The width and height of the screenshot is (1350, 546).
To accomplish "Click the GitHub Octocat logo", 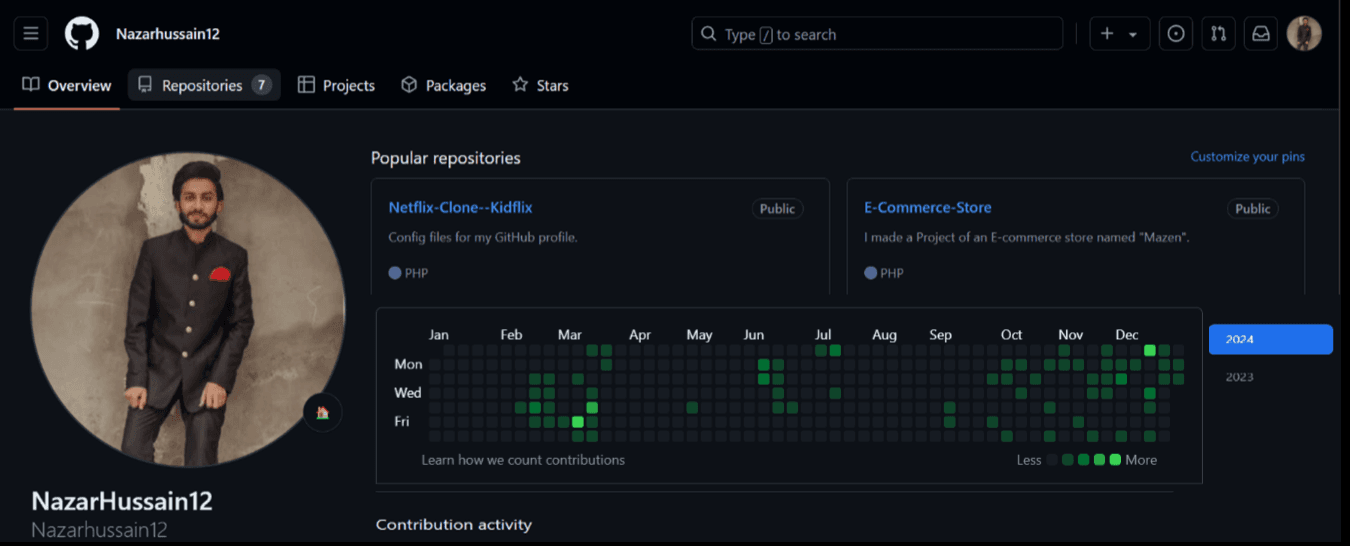I will click(x=82, y=34).
